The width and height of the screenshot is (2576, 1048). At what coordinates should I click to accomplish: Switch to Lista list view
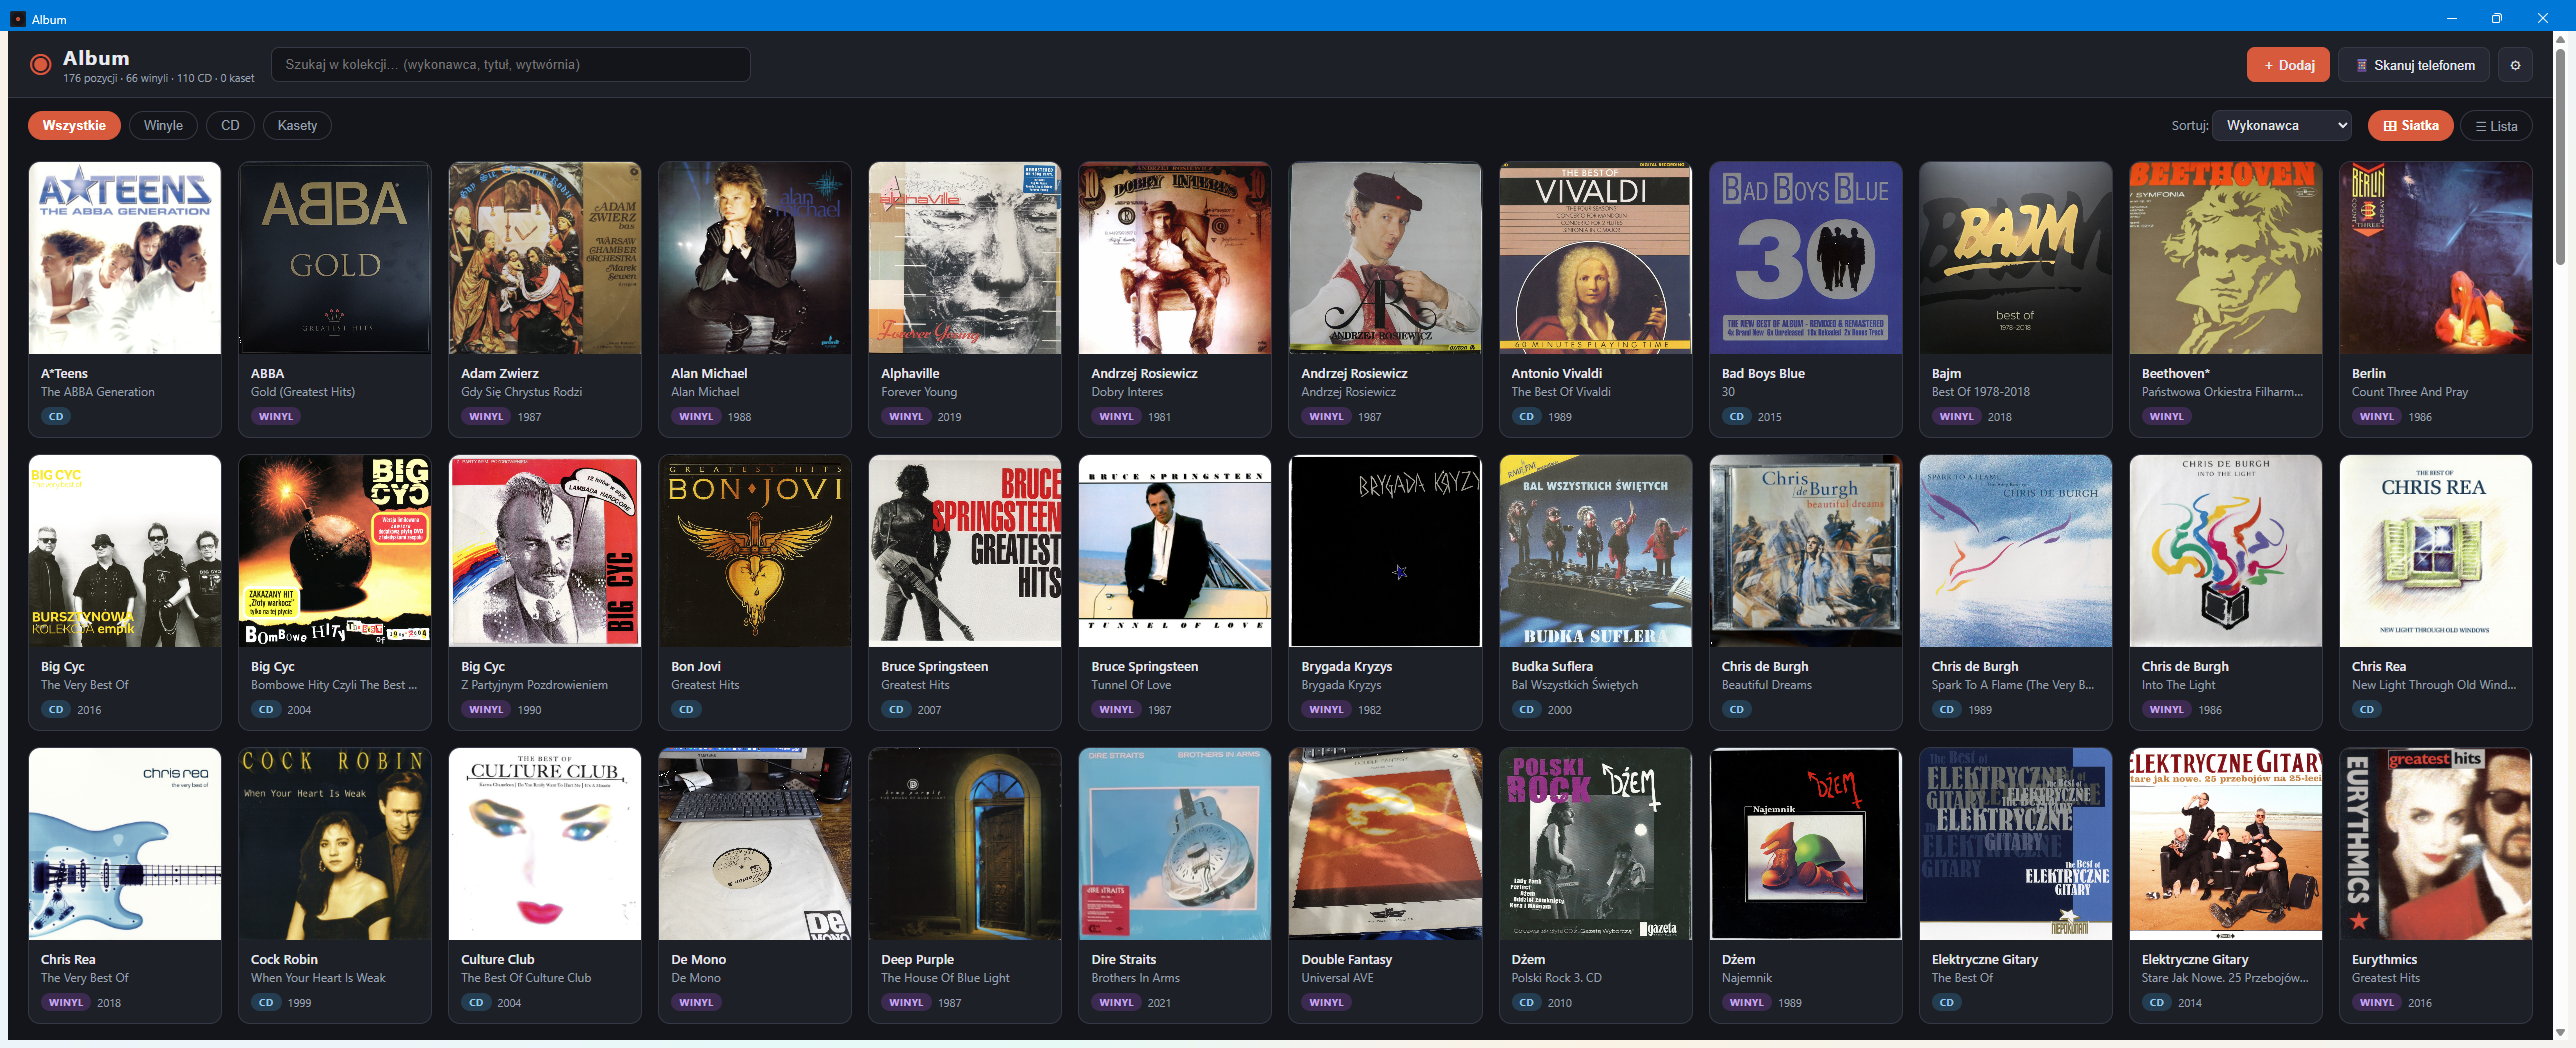[x=2496, y=126]
